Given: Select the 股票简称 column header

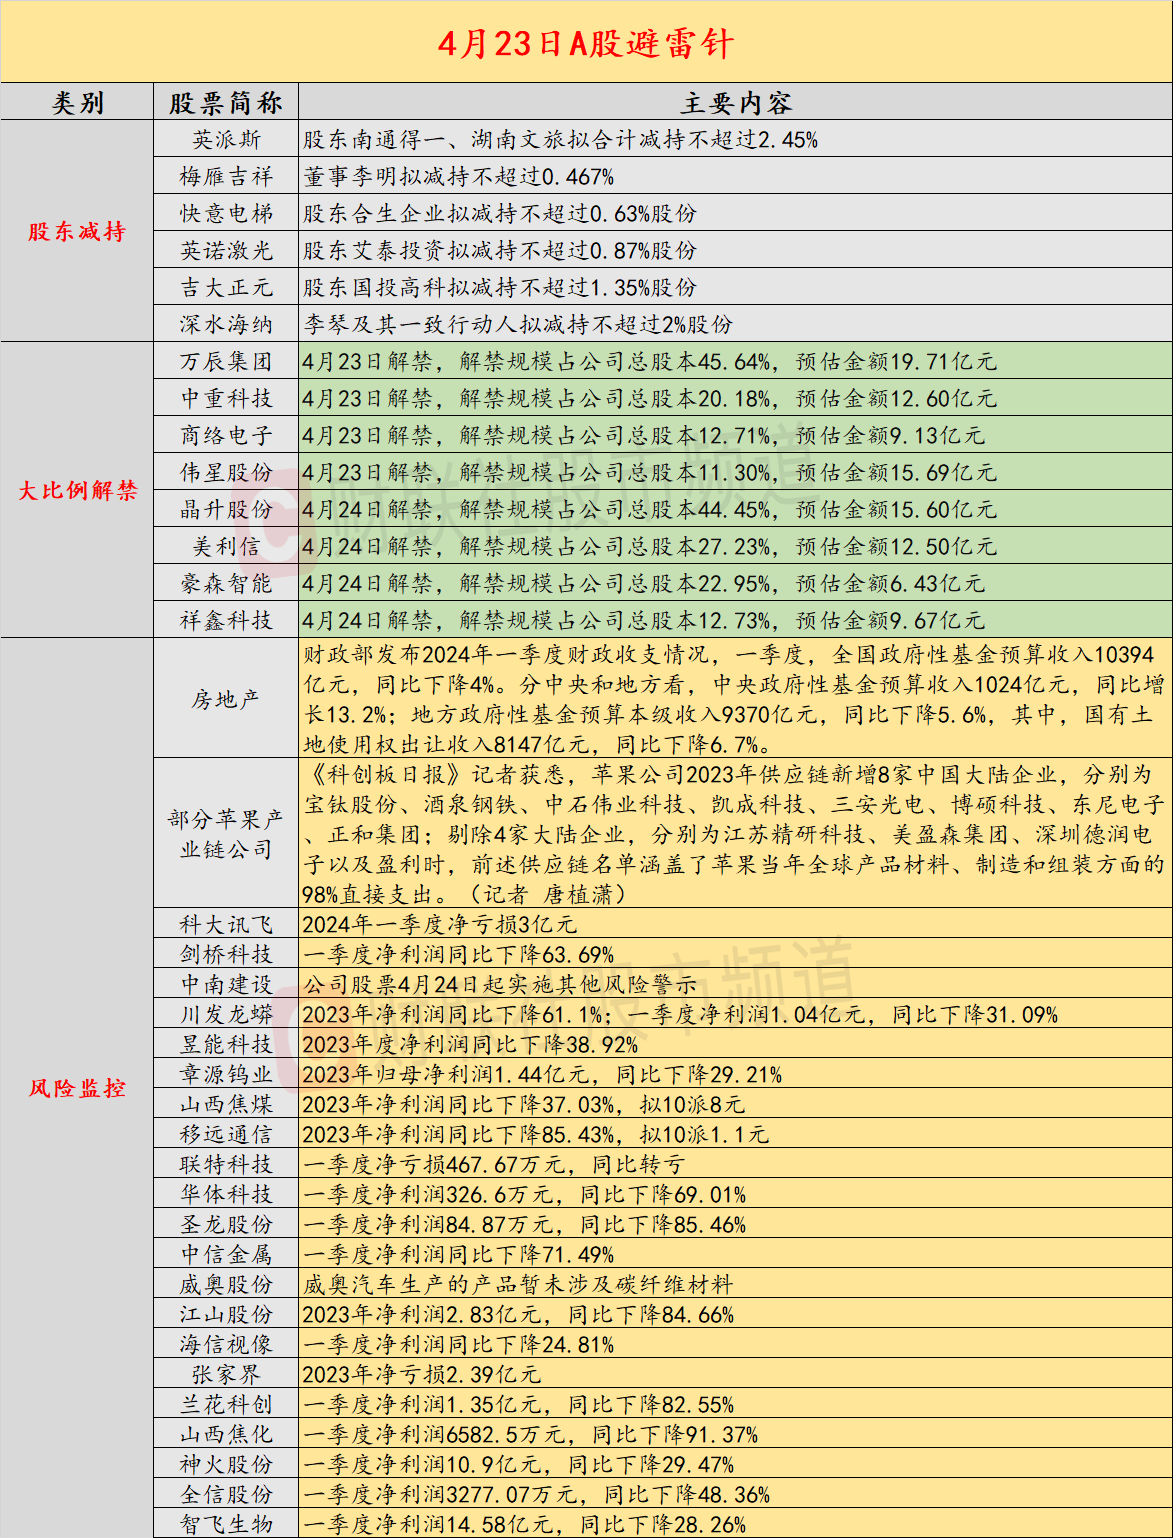Looking at the screenshot, I should [226, 102].
